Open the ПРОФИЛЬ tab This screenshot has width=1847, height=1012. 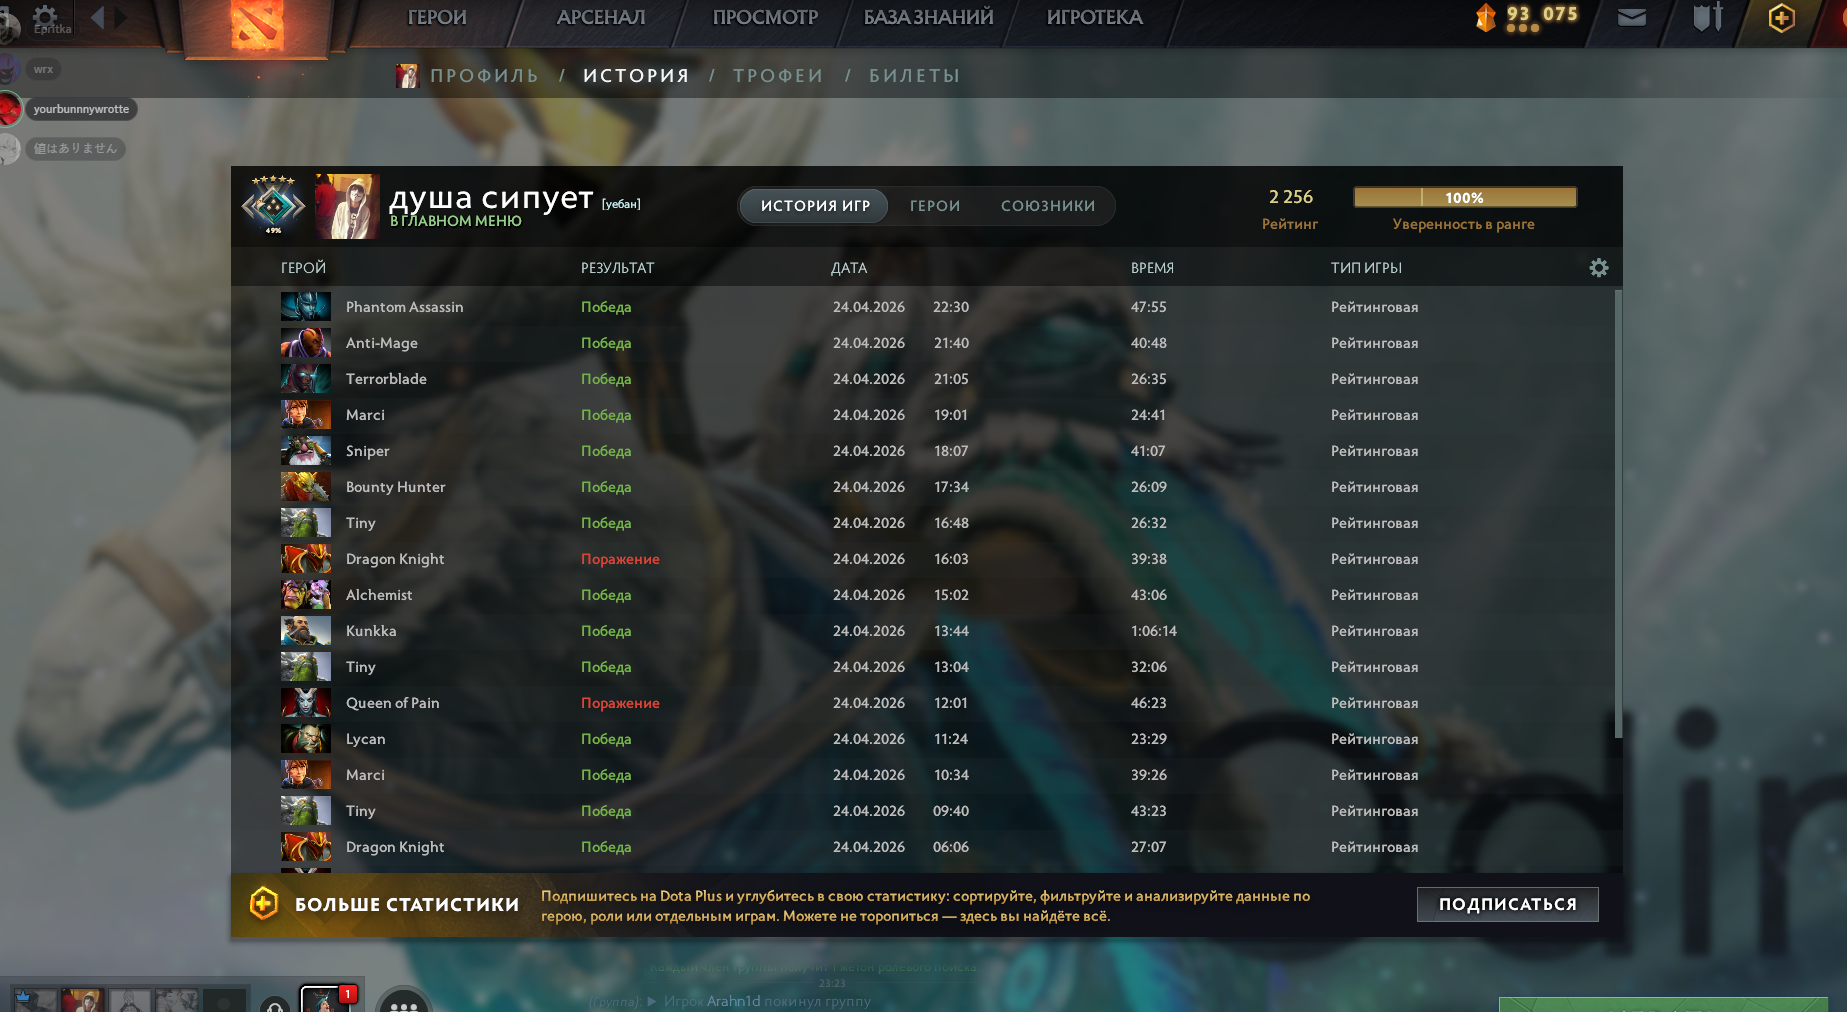coord(484,76)
